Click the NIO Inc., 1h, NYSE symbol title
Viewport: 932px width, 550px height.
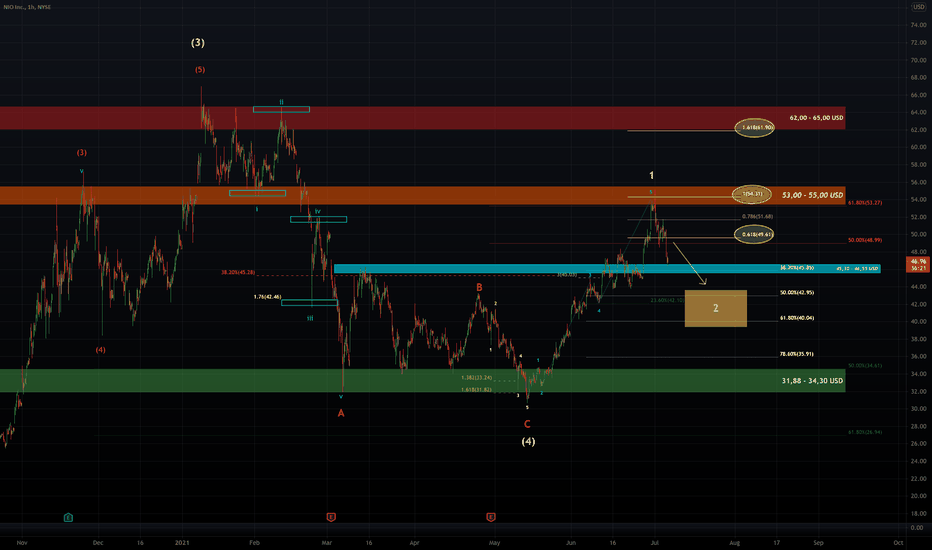point(27,7)
